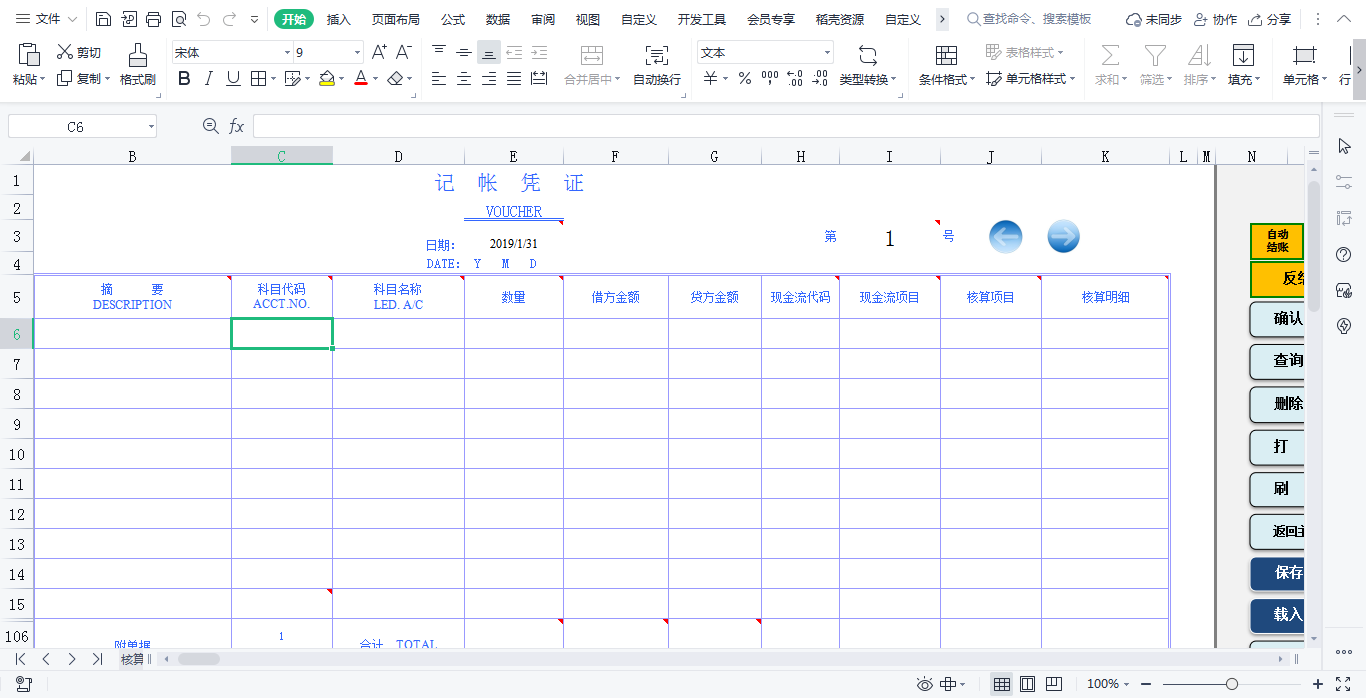Image resolution: width=1366 pixels, height=698 pixels.
Task: Click the formula bar input field
Action: coord(785,126)
